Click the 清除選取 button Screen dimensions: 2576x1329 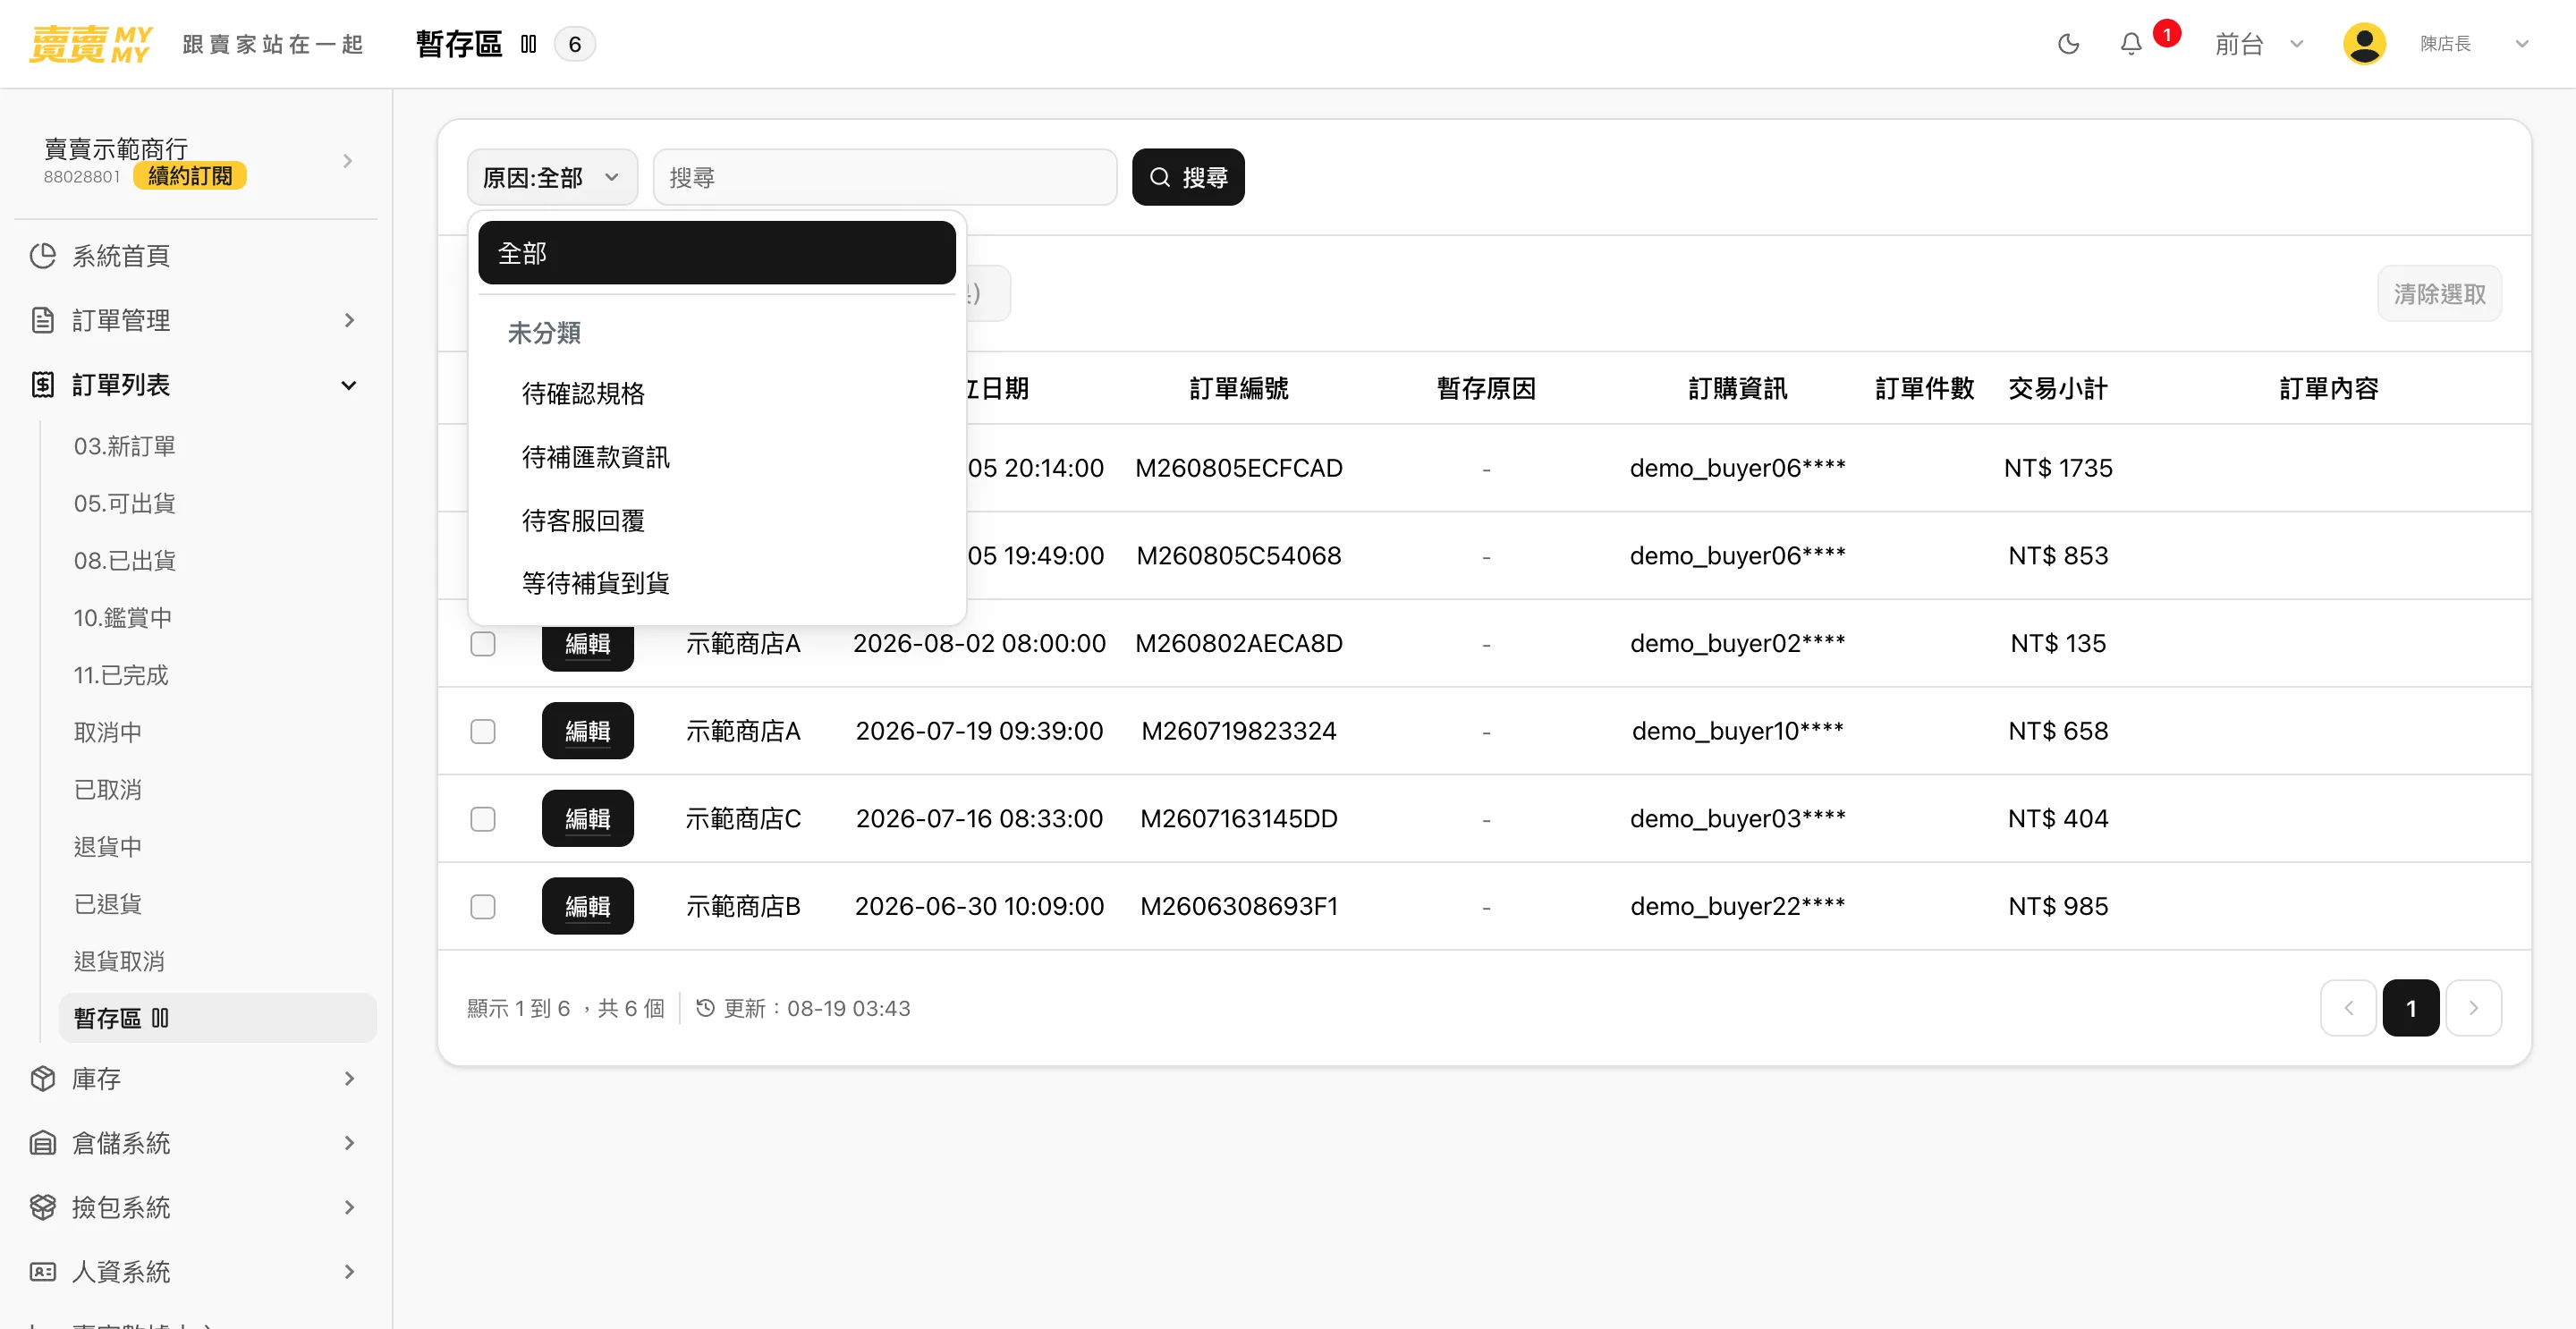pyautogui.click(x=2440, y=294)
